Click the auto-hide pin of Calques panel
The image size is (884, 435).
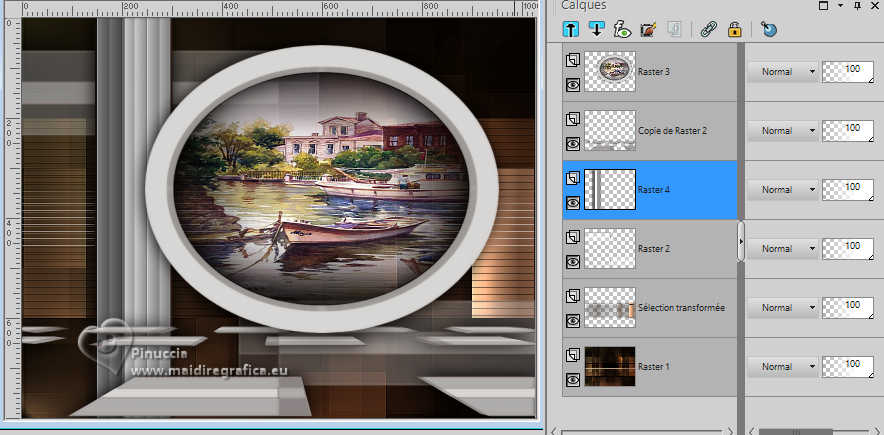click(858, 6)
